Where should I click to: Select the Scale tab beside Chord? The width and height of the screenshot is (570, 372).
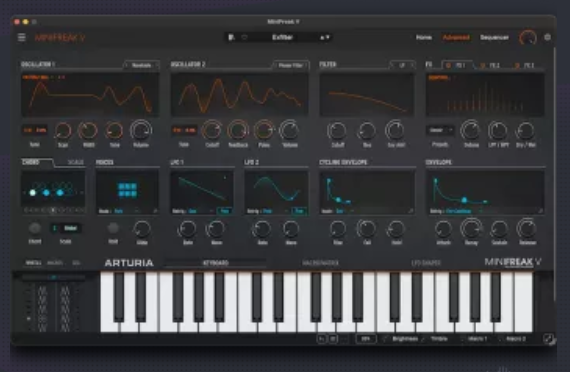point(76,162)
